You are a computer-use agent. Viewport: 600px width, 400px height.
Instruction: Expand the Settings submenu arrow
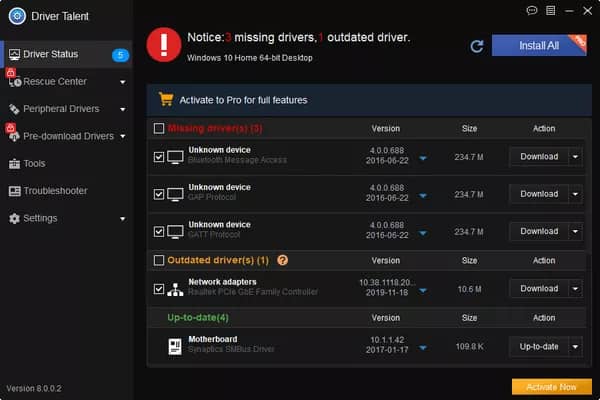click(x=122, y=219)
